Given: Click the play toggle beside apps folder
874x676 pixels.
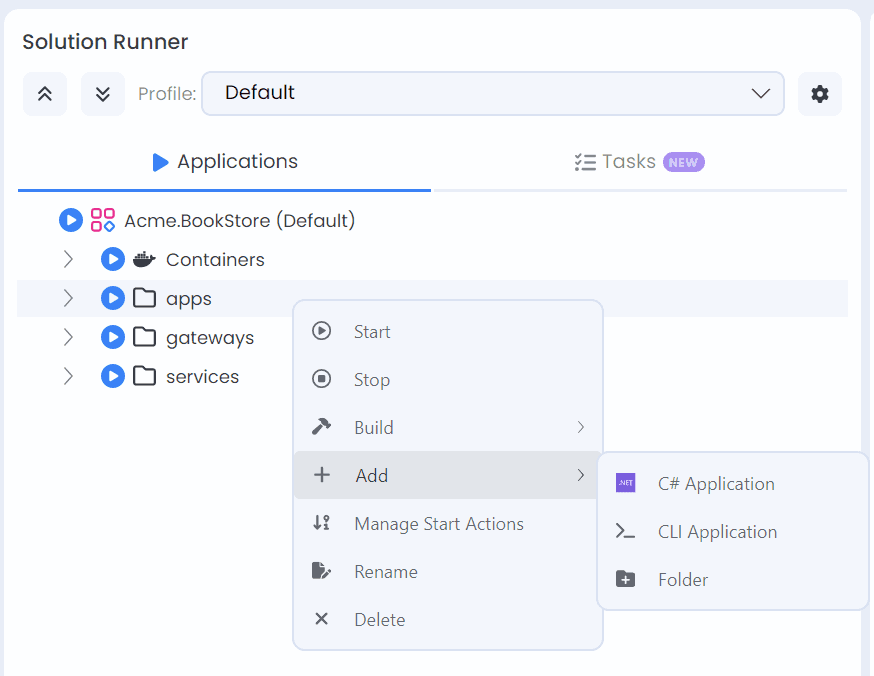Looking at the screenshot, I should (x=112, y=298).
